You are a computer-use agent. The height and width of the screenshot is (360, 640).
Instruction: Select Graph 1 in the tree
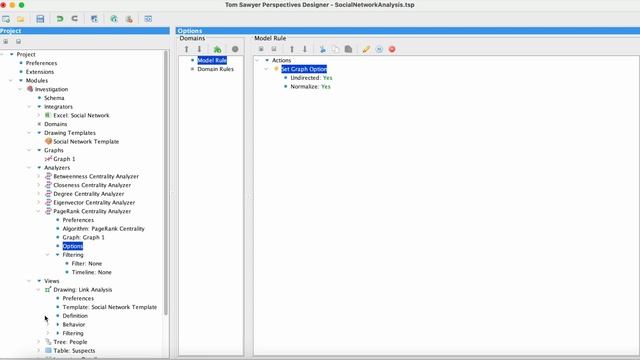[64, 159]
